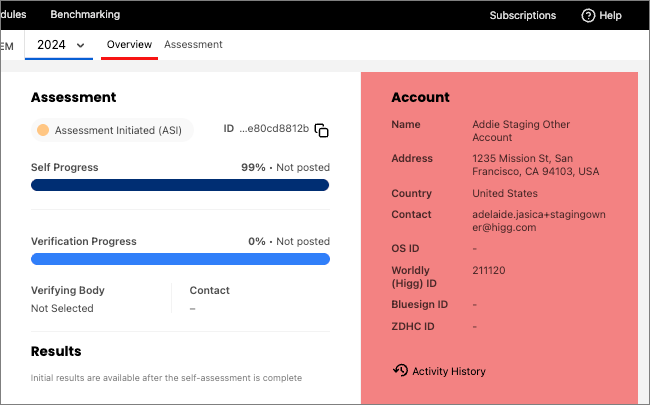Click the Verifying Body Not Selected text
Viewport: 650px width, 405px height.
click(x=62, y=308)
